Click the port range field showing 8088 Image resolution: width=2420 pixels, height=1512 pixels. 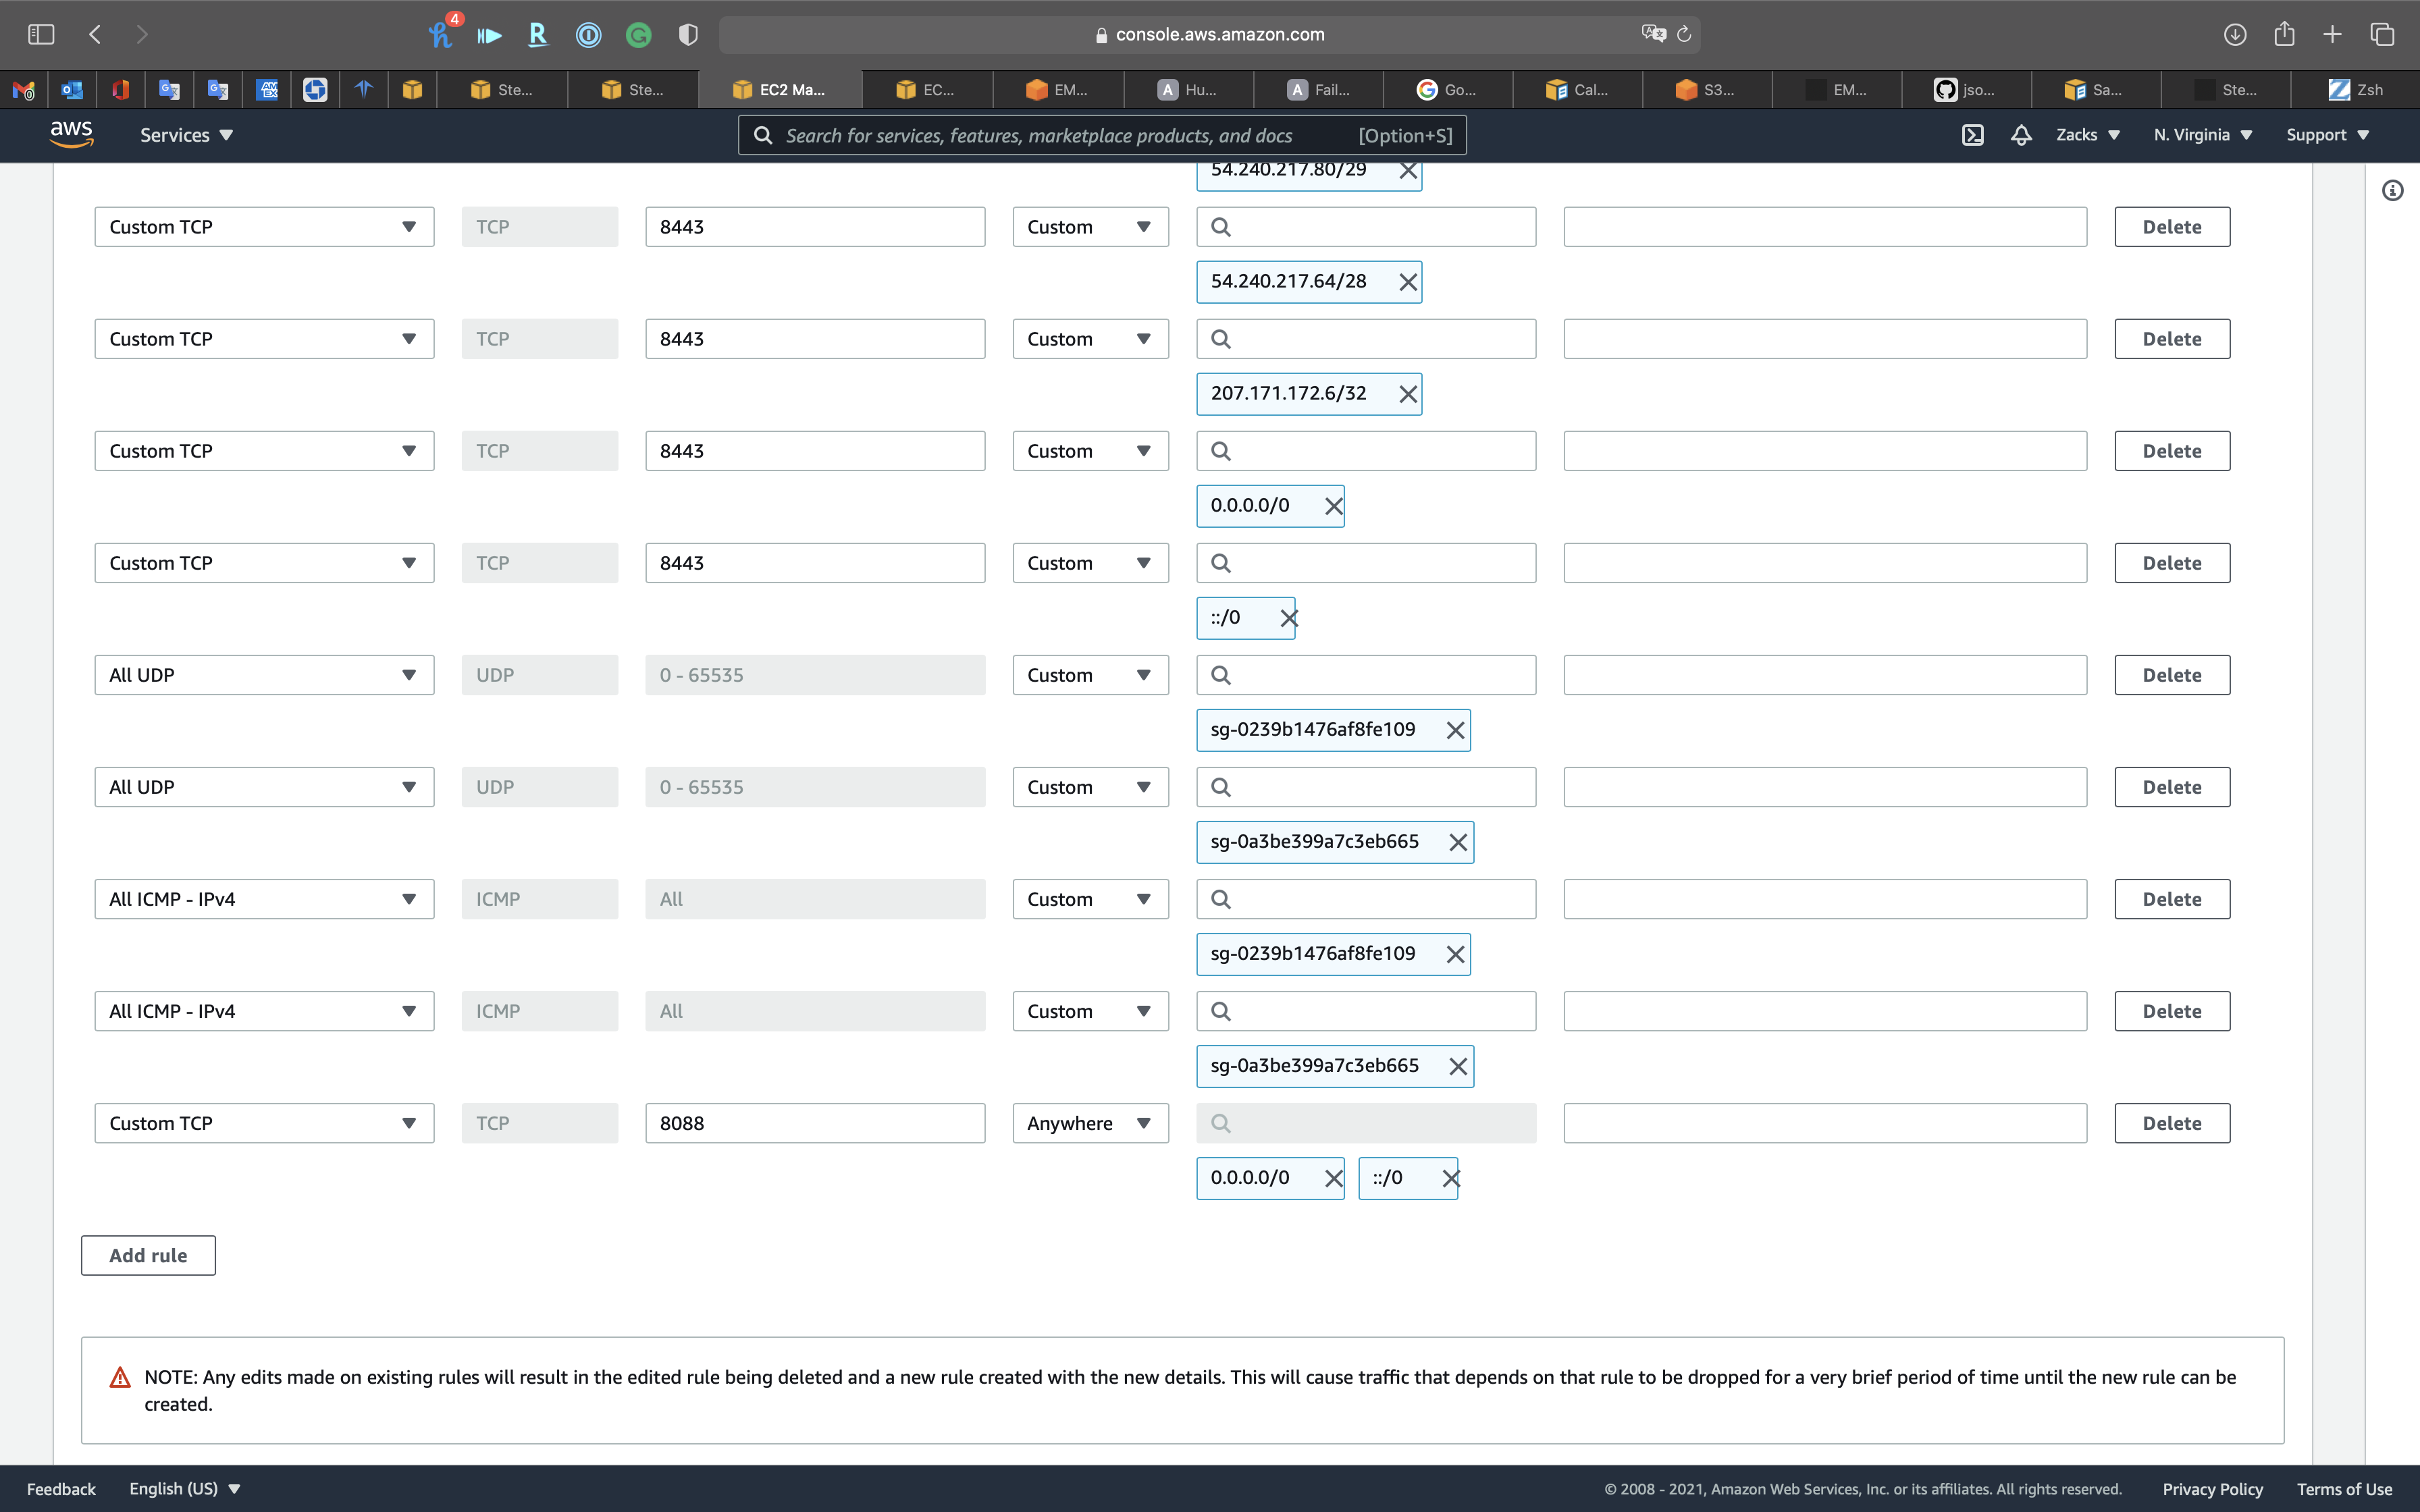814,1123
